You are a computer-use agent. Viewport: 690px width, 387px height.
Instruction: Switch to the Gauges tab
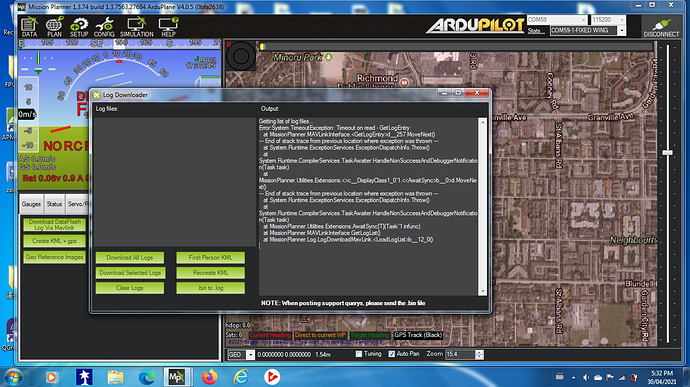31,204
